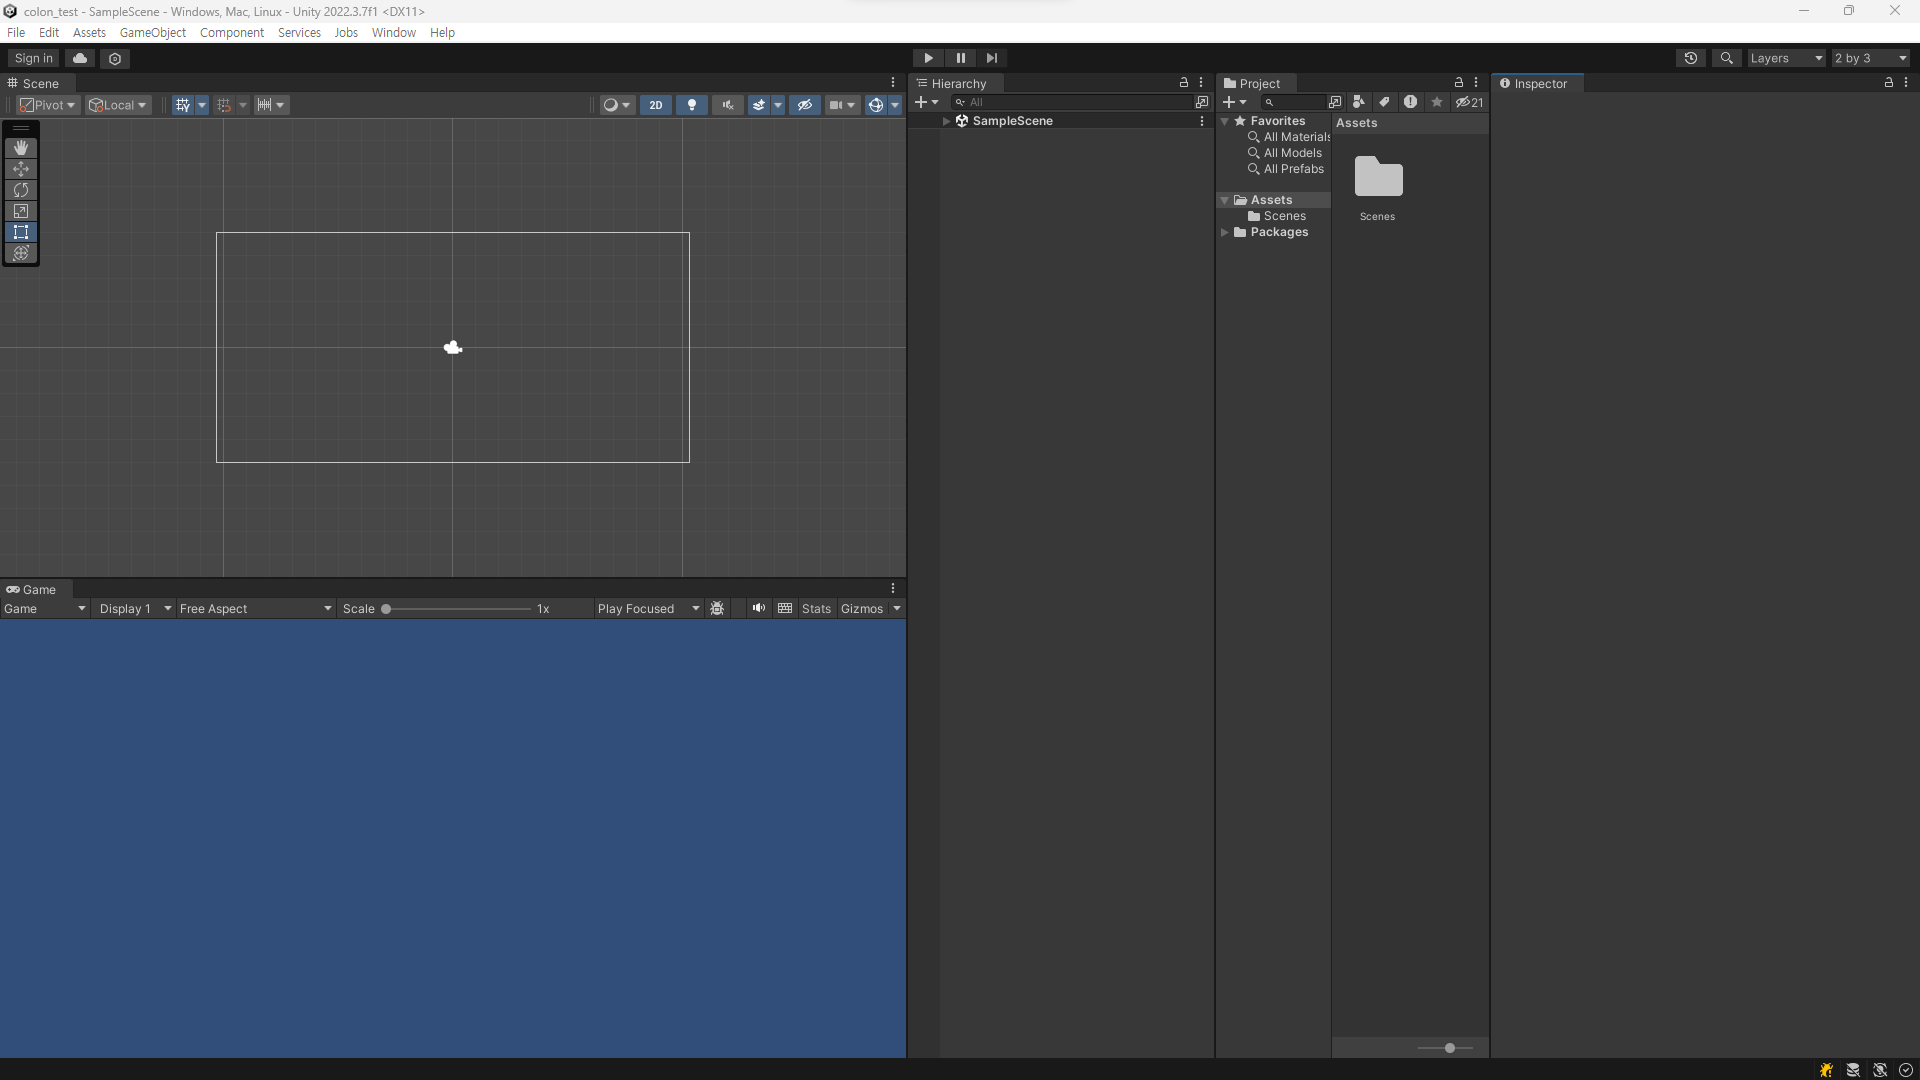Open Display 1 dropdown in Game view
This screenshot has width=1920, height=1080.
(x=135, y=608)
